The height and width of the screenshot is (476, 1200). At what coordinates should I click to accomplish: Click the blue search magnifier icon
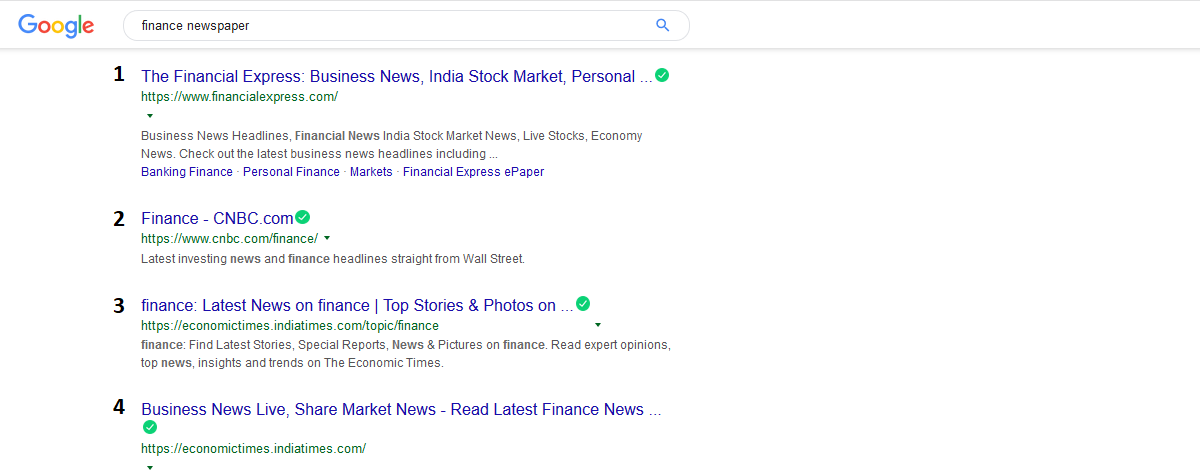662,26
